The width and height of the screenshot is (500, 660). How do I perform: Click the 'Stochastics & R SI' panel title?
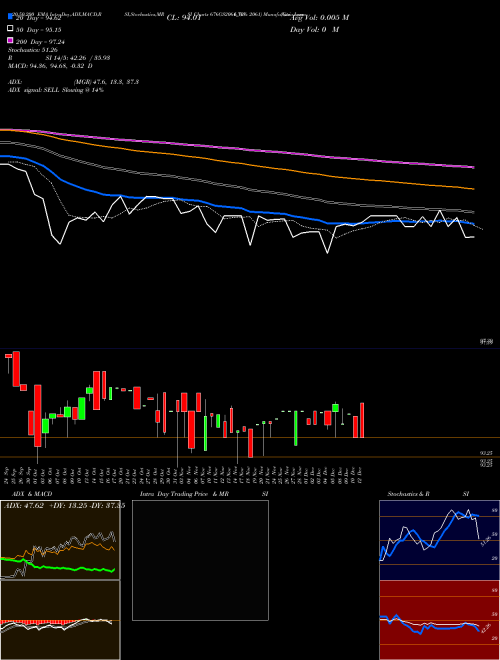[428, 494]
